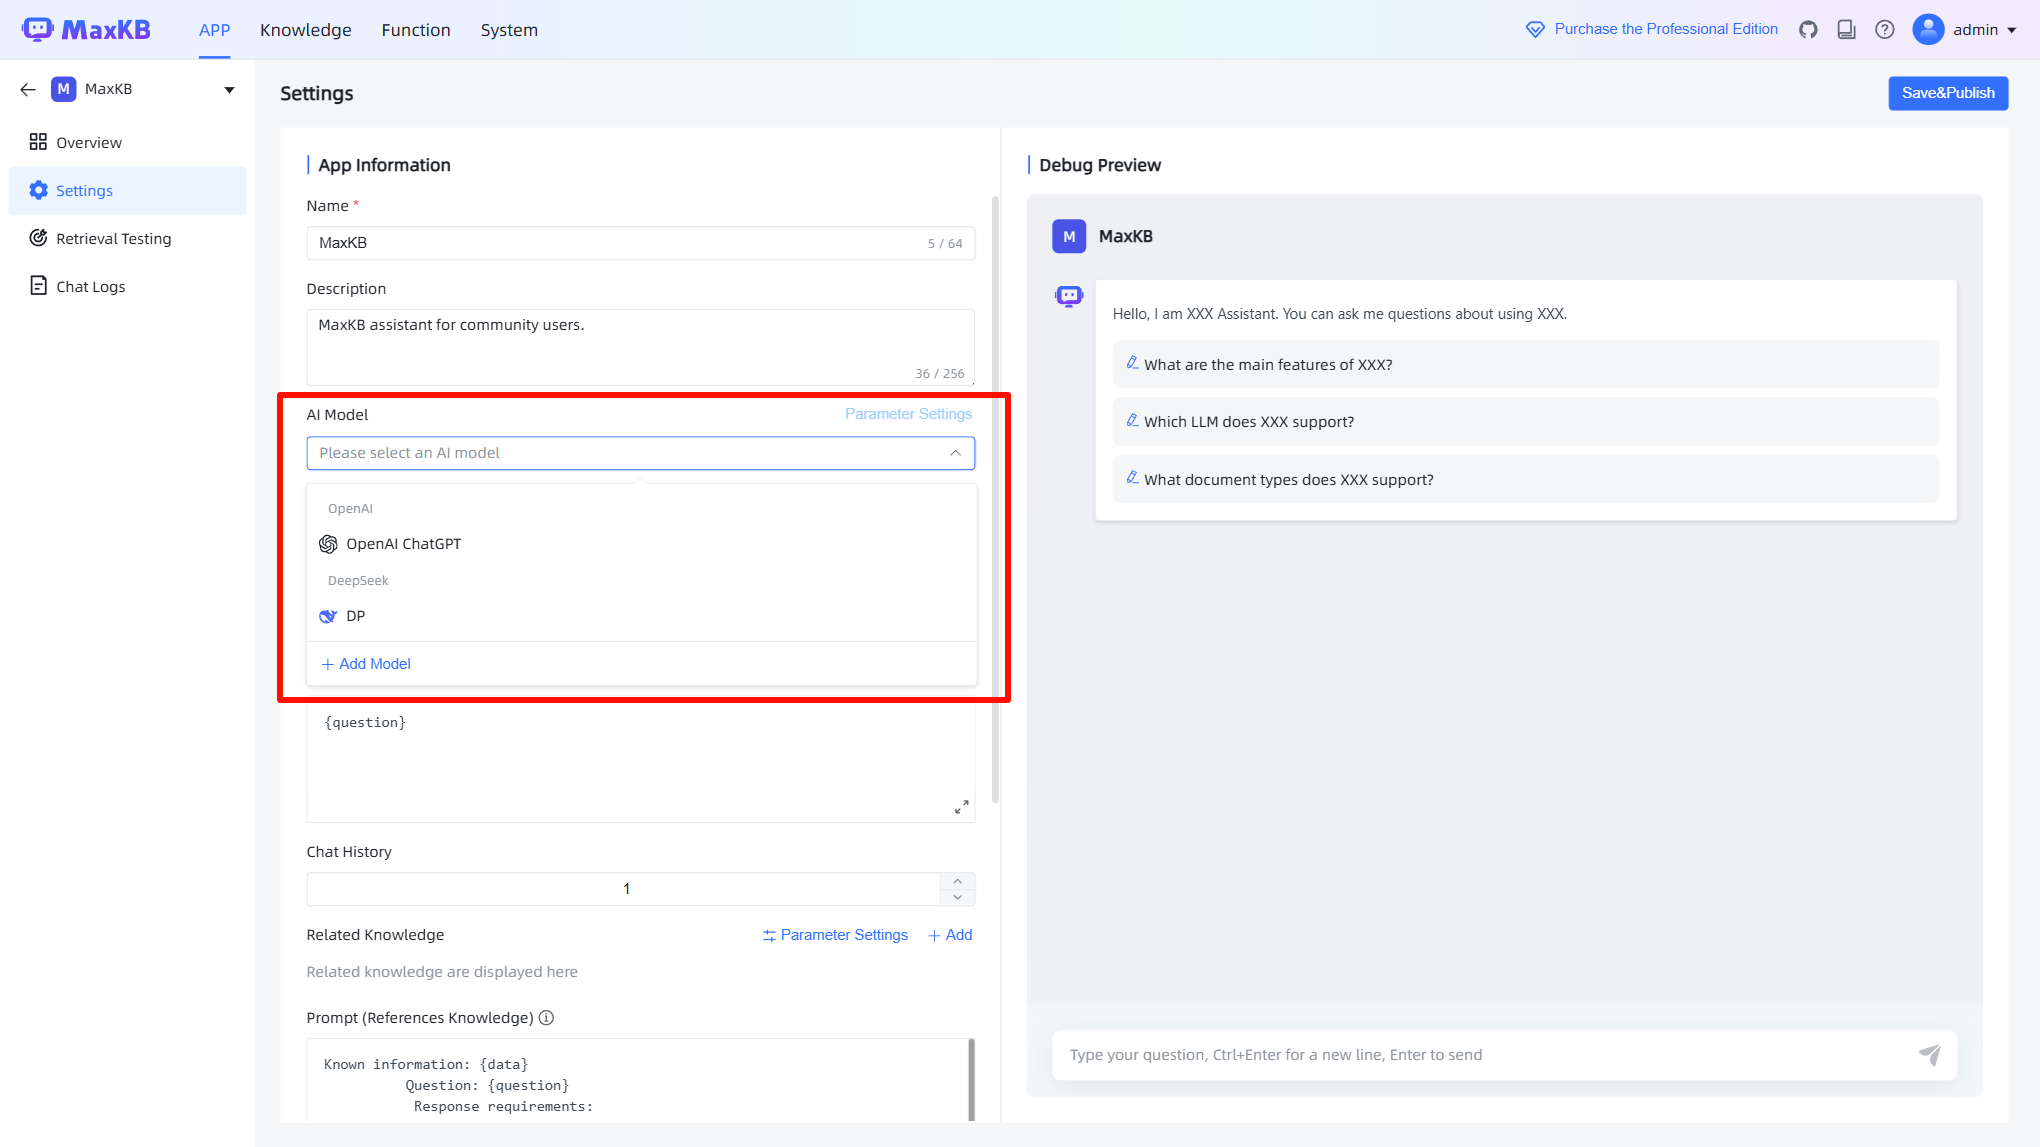Open the documentation book icon
The height and width of the screenshot is (1147, 2040).
[x=1846, y=30]
